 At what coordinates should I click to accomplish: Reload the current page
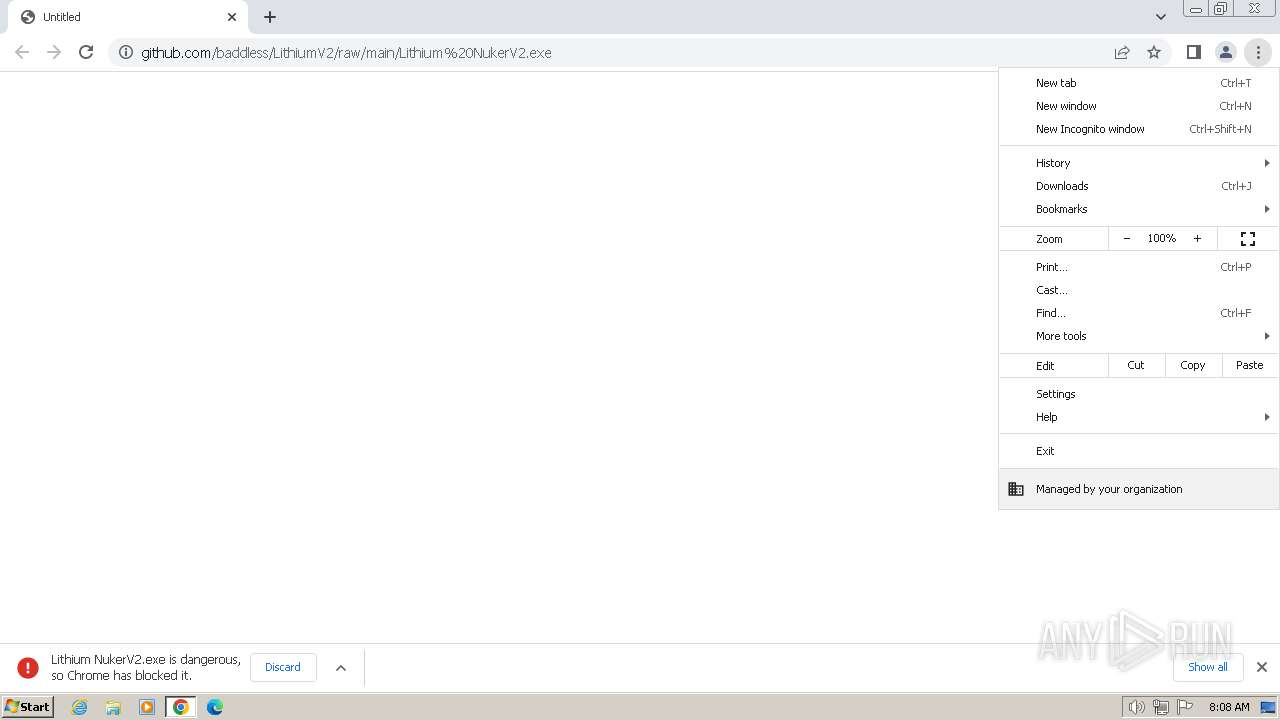[86, 52]
